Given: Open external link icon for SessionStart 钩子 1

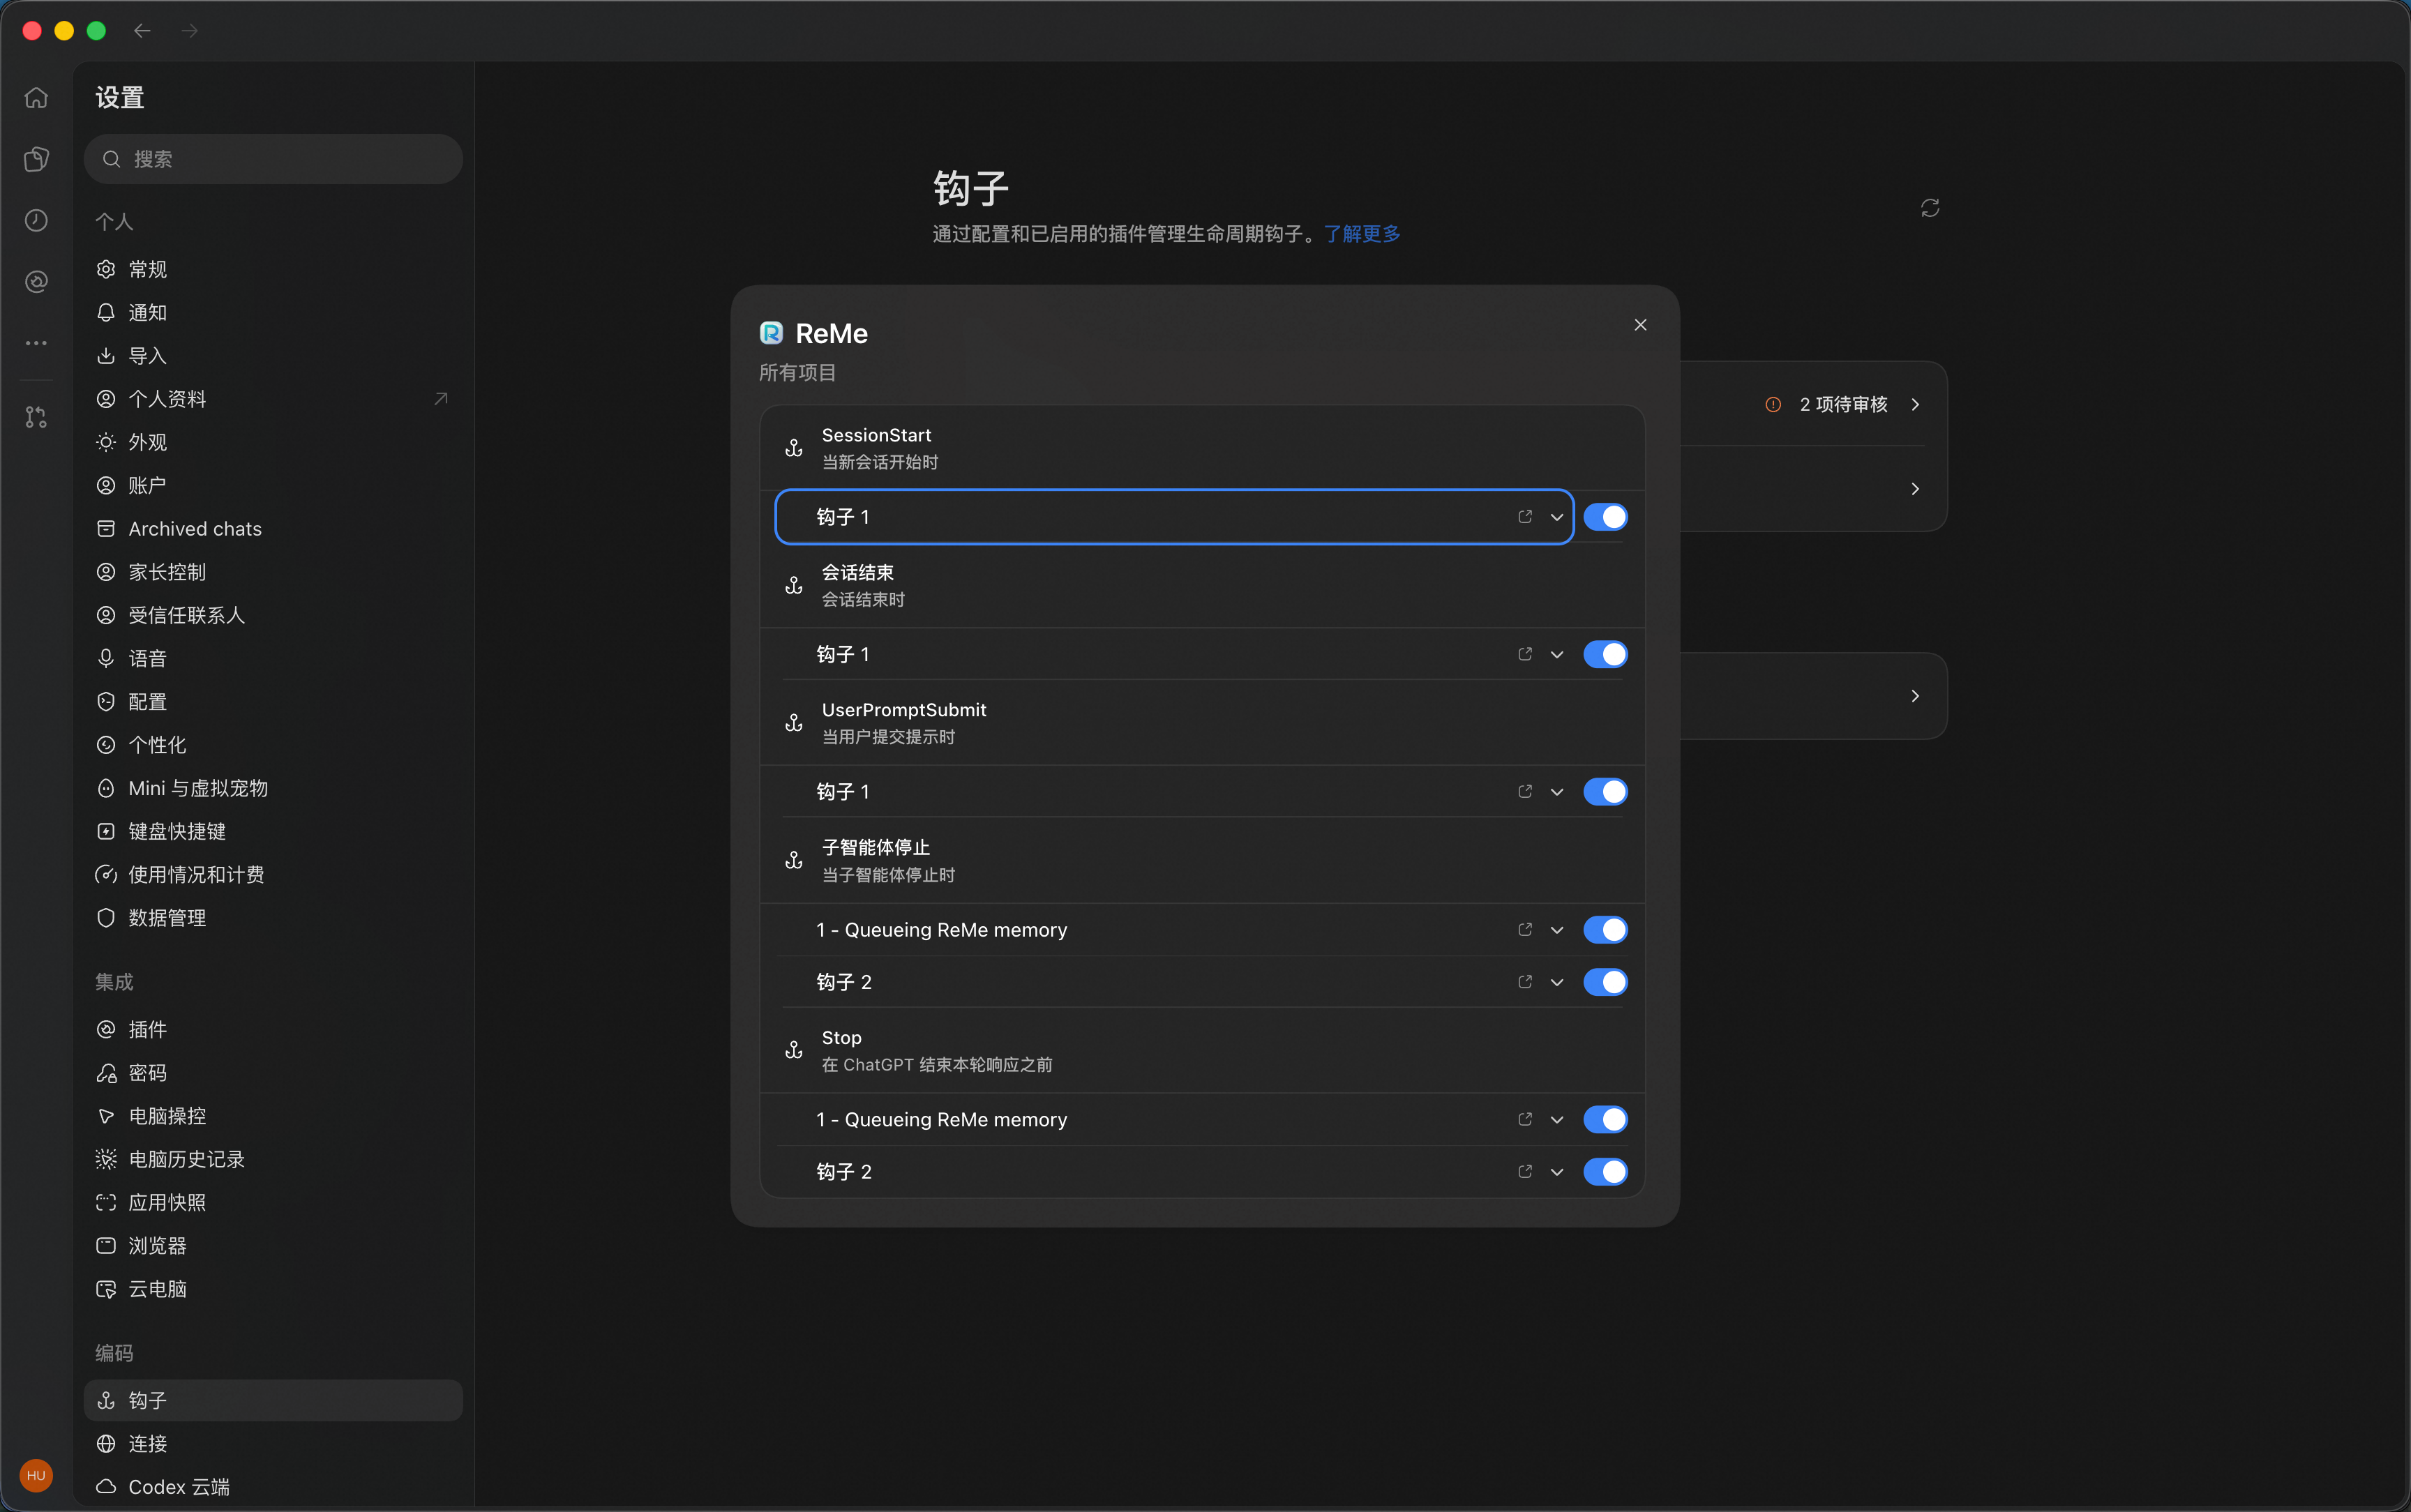Looking at the screenshot, I should [1525, 517].
